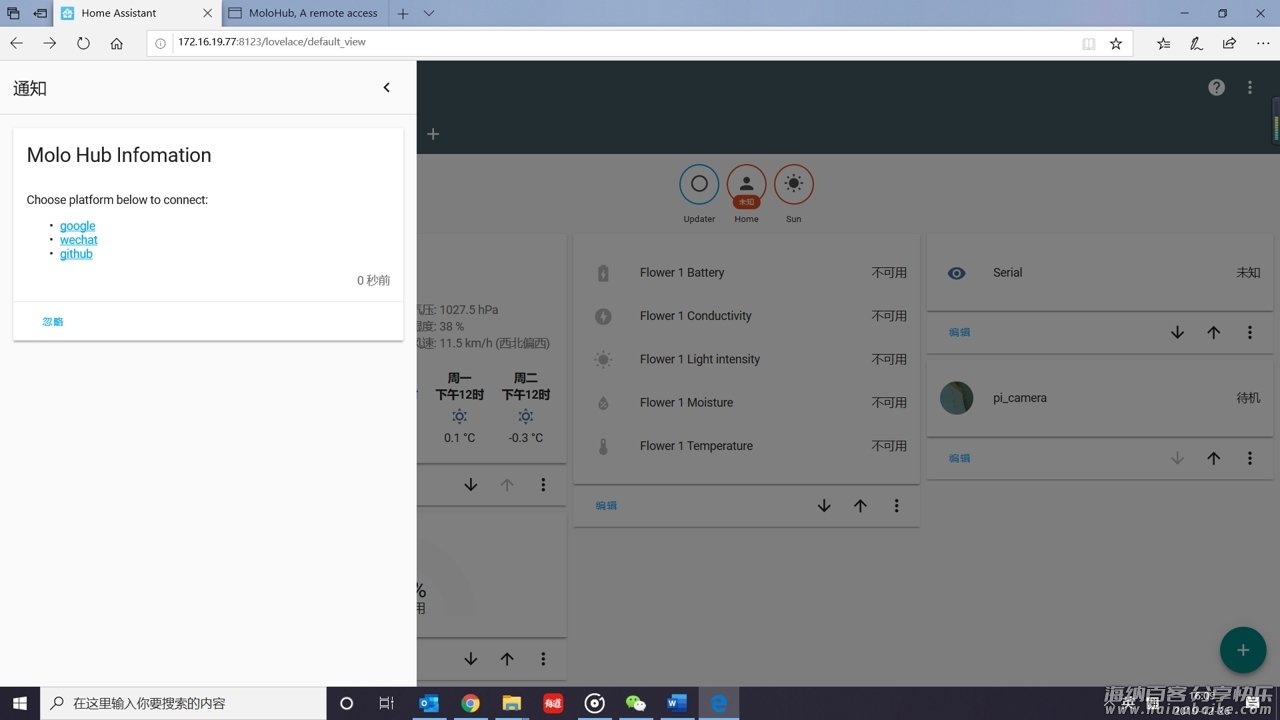Dismiss the Molo Hub notification

53,322
